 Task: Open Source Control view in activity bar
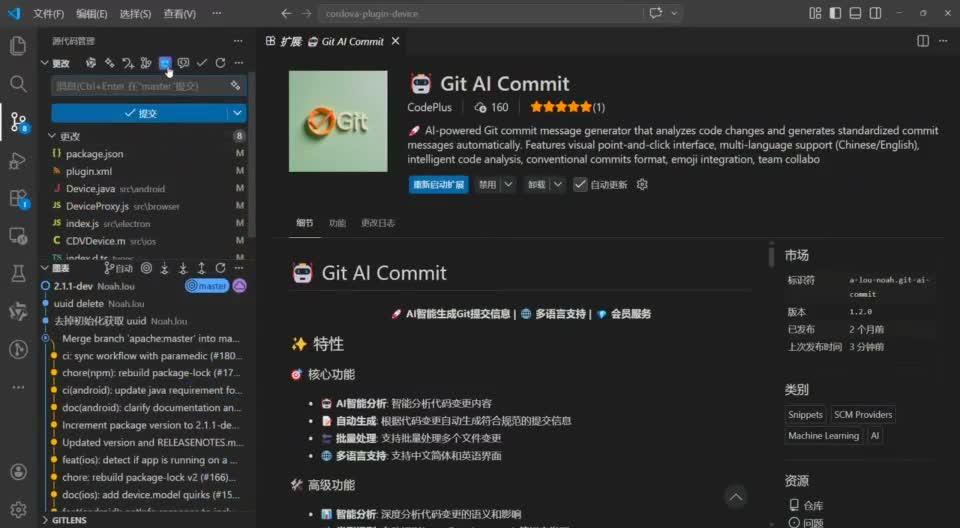pyautogui.click(x=18, y=122)
